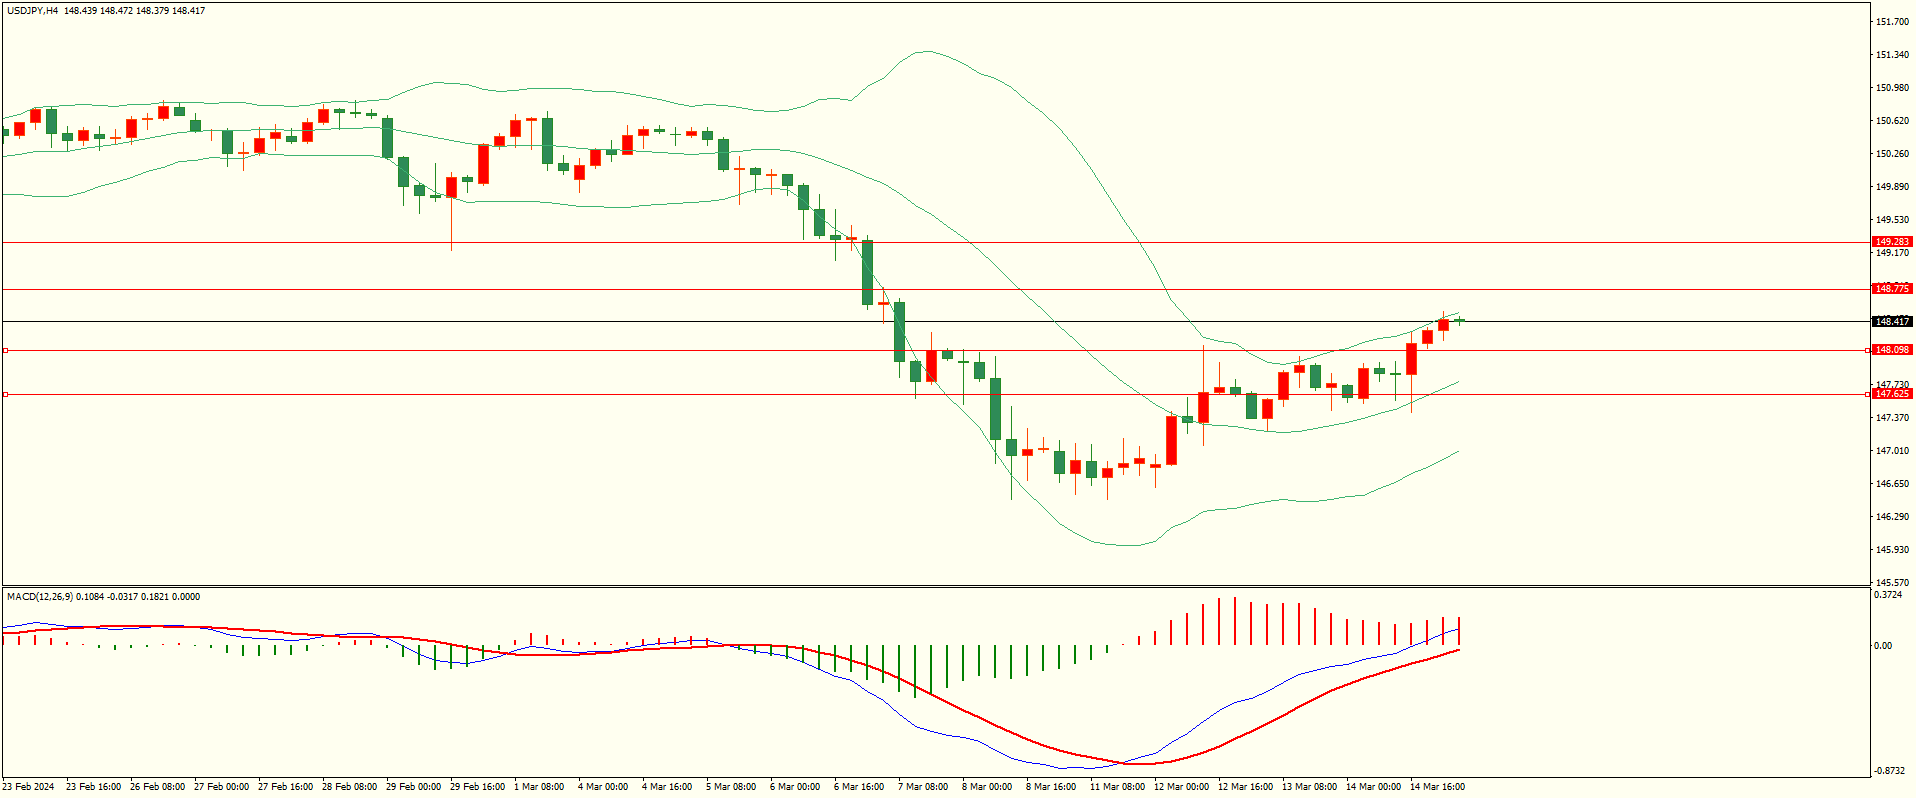Click the 151.700 price scale label

coord(1892,22)
